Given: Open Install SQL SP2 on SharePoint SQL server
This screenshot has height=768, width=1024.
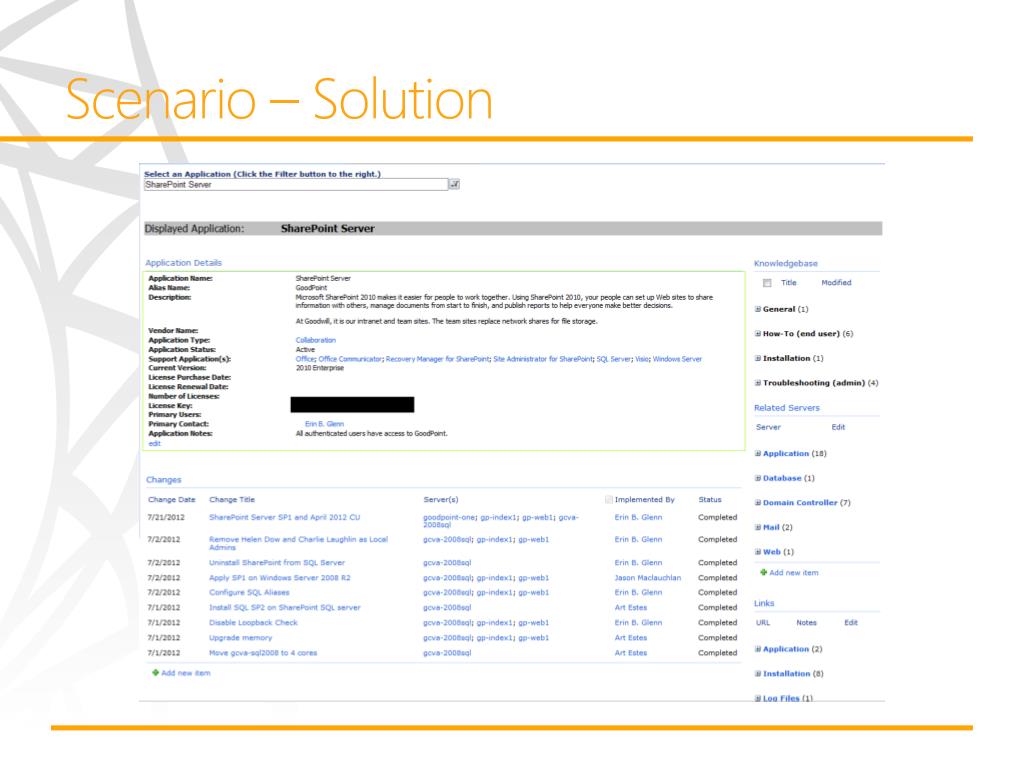Looking at the screenshot, I should [285, 608].
